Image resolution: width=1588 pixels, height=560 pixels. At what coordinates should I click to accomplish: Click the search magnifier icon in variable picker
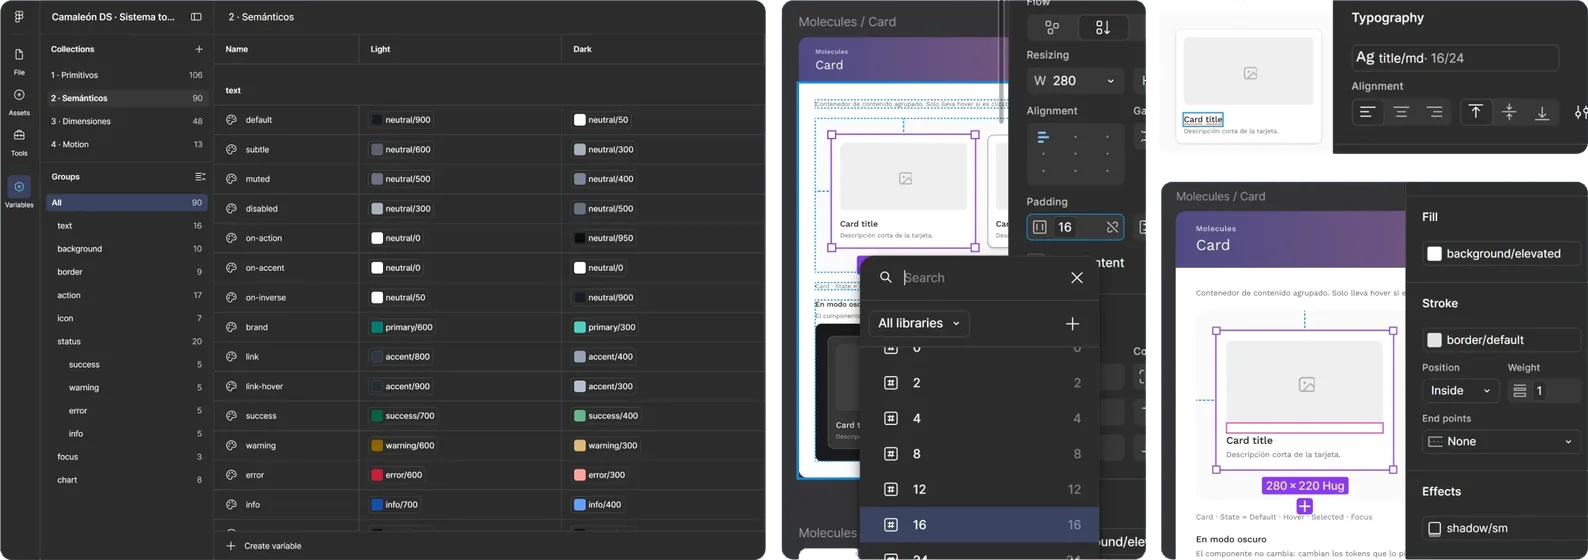(886, 277)
